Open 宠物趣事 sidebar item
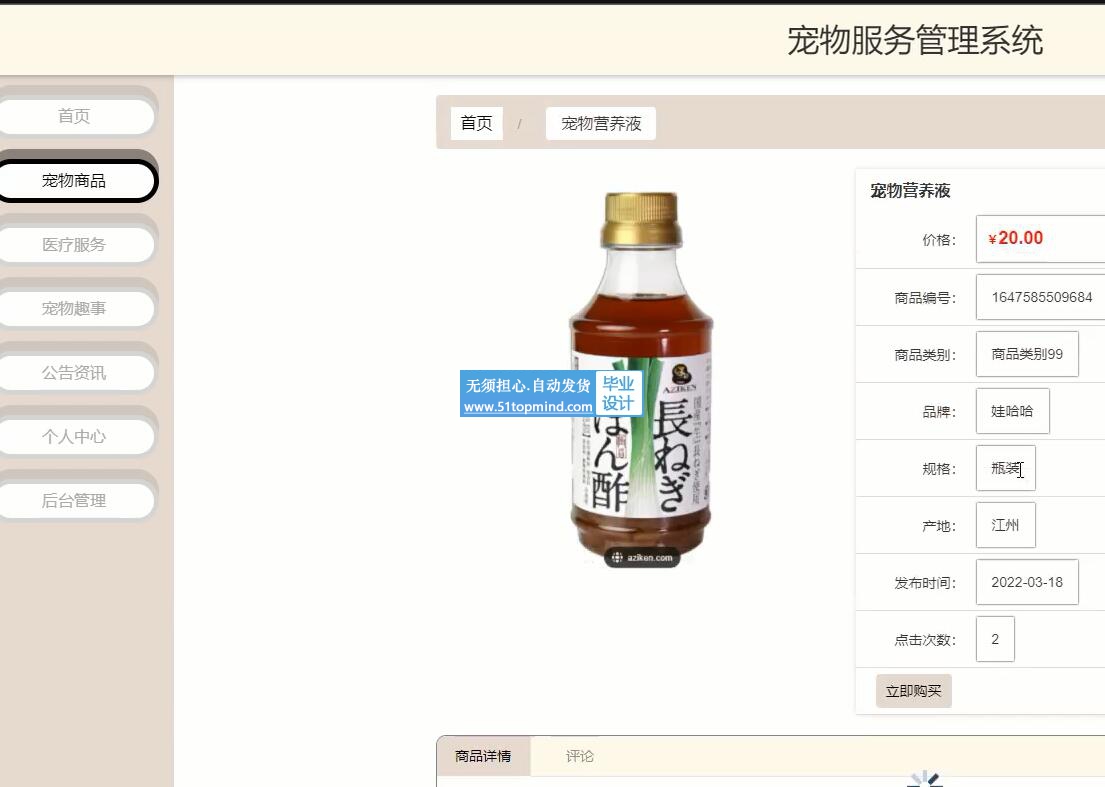 (x=75, y=309)
